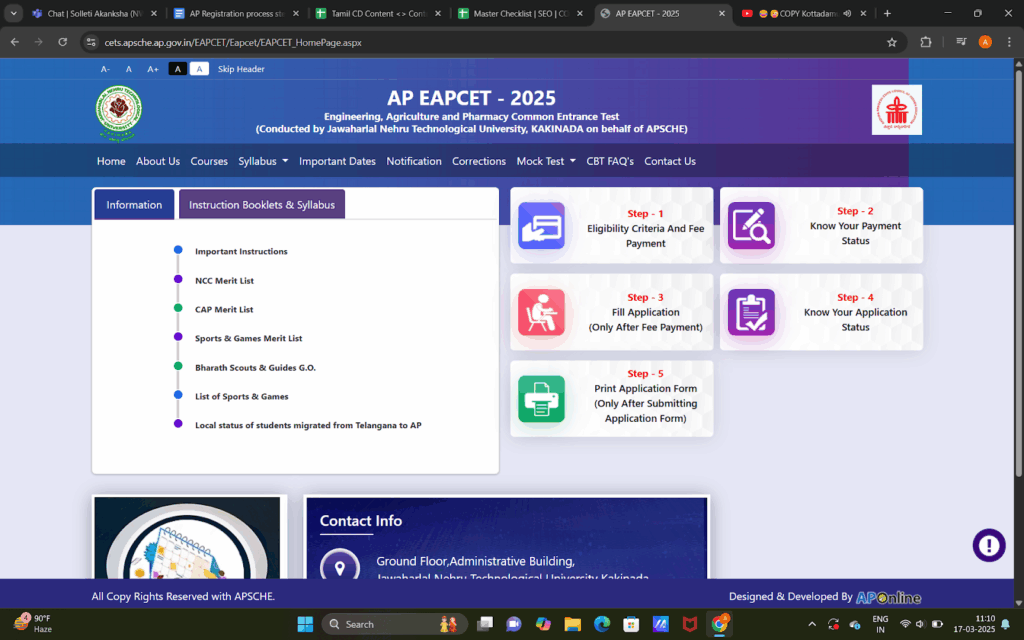Open the browser Extensions puzzle icon
This screenshot has height=640, width=1024.
pyautogui.click(x=925, y=42)
